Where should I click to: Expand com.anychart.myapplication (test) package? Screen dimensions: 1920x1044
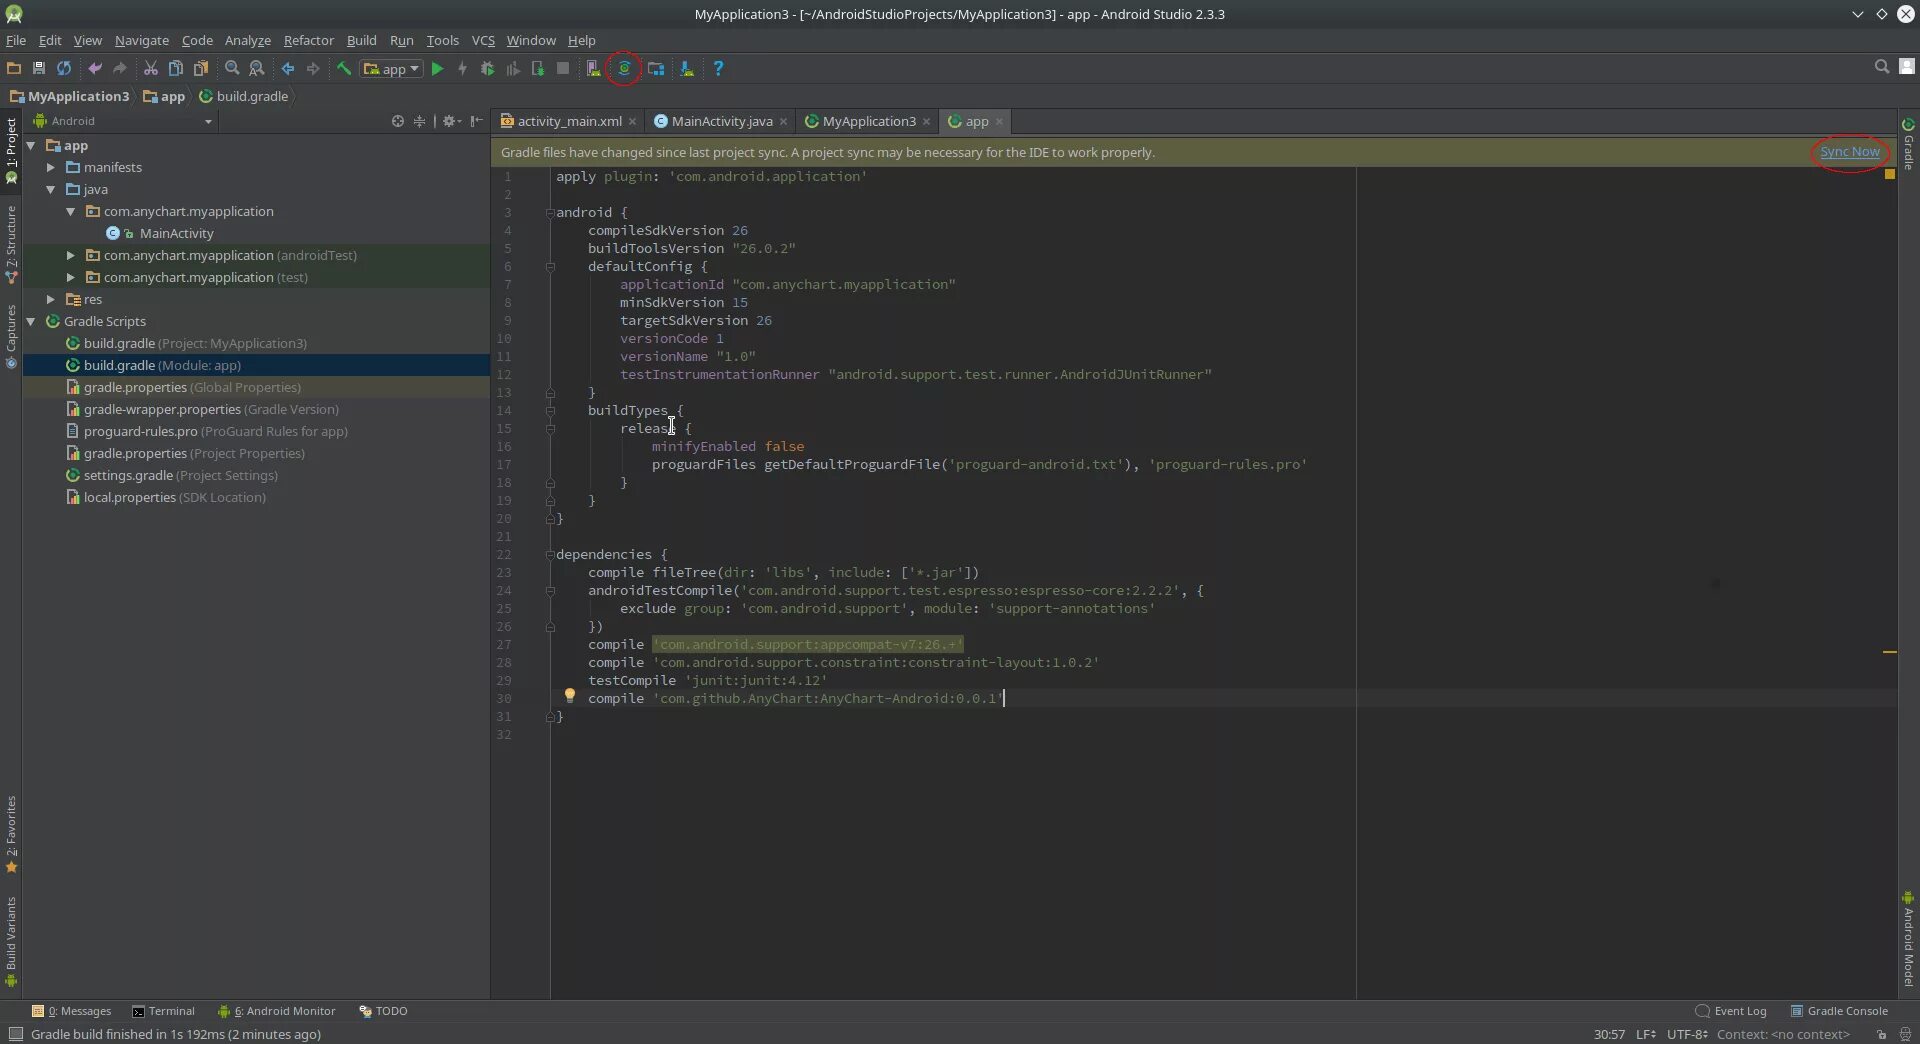[71, 277]
